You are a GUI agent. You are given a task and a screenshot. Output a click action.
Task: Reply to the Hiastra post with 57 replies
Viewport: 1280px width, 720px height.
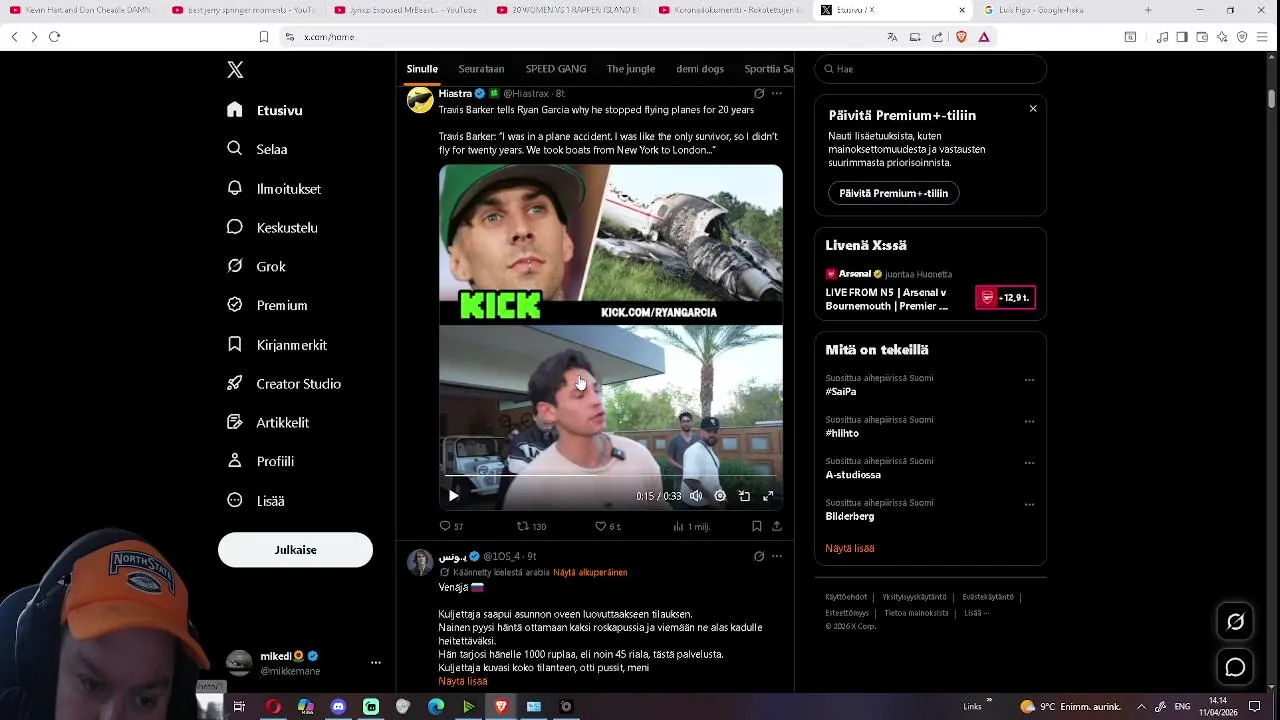pyautogui.click(x=451, y=526)
